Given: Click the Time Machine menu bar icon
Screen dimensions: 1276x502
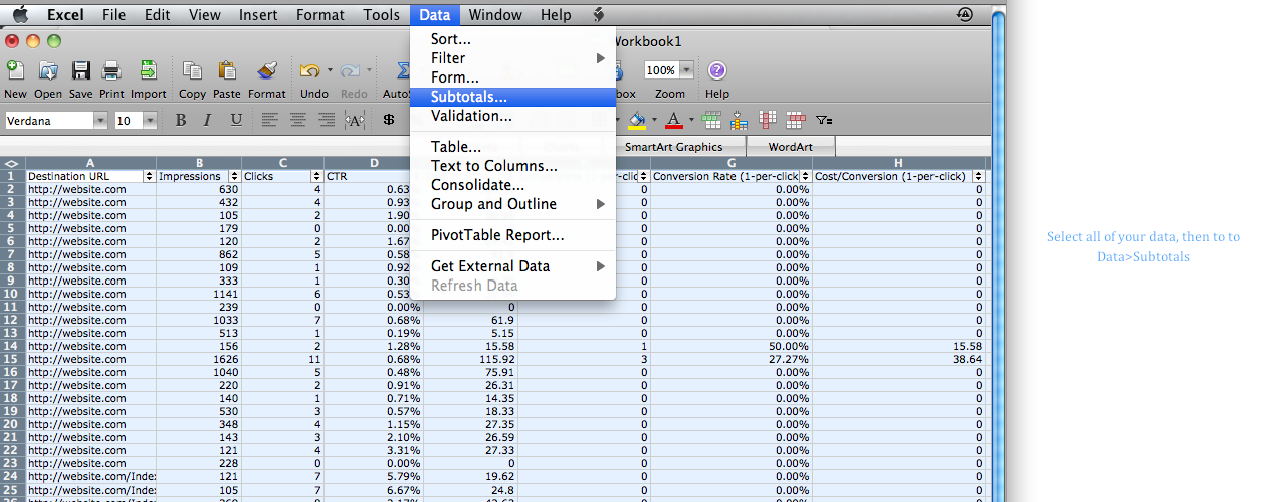Looking at the screenshot, I should 965,14.
